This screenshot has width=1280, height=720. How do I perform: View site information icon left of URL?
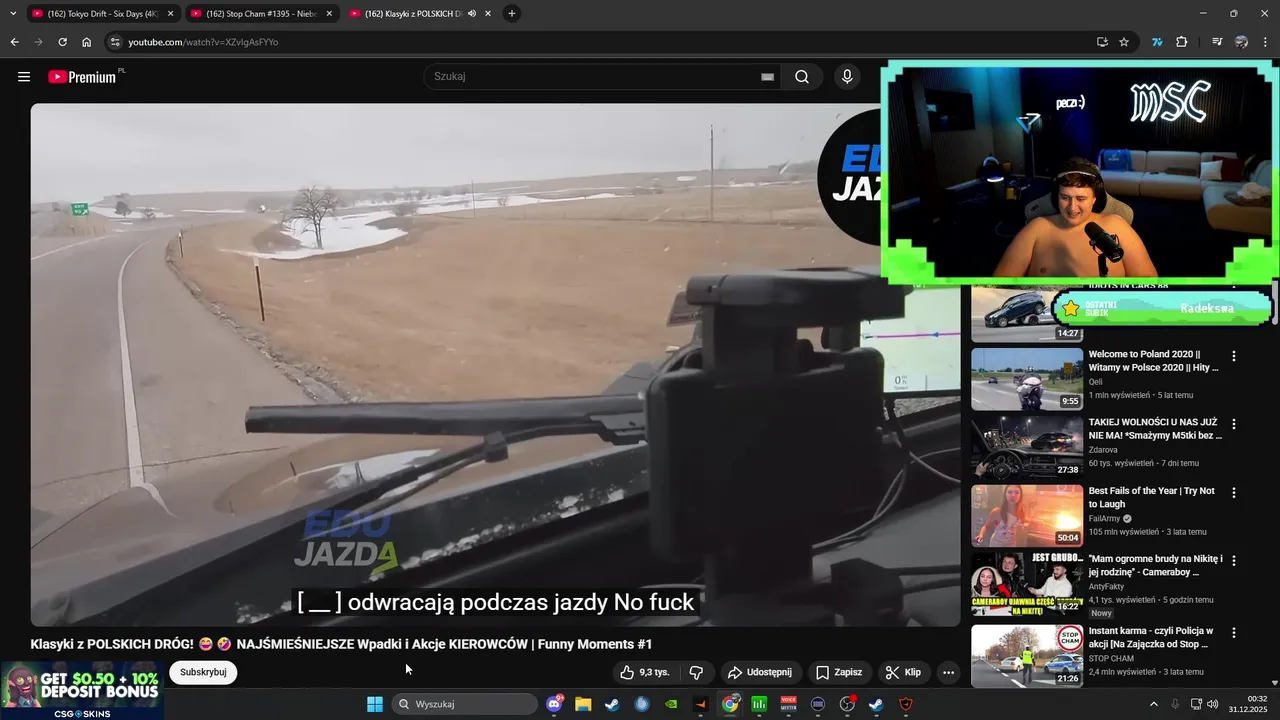pyautogui.click(x=115, y=42)
